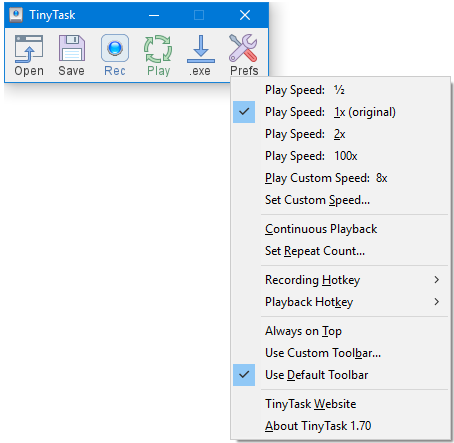Open Set Custom Speed dialog
The height and width of the screenshot is (443, 454).
340,200
